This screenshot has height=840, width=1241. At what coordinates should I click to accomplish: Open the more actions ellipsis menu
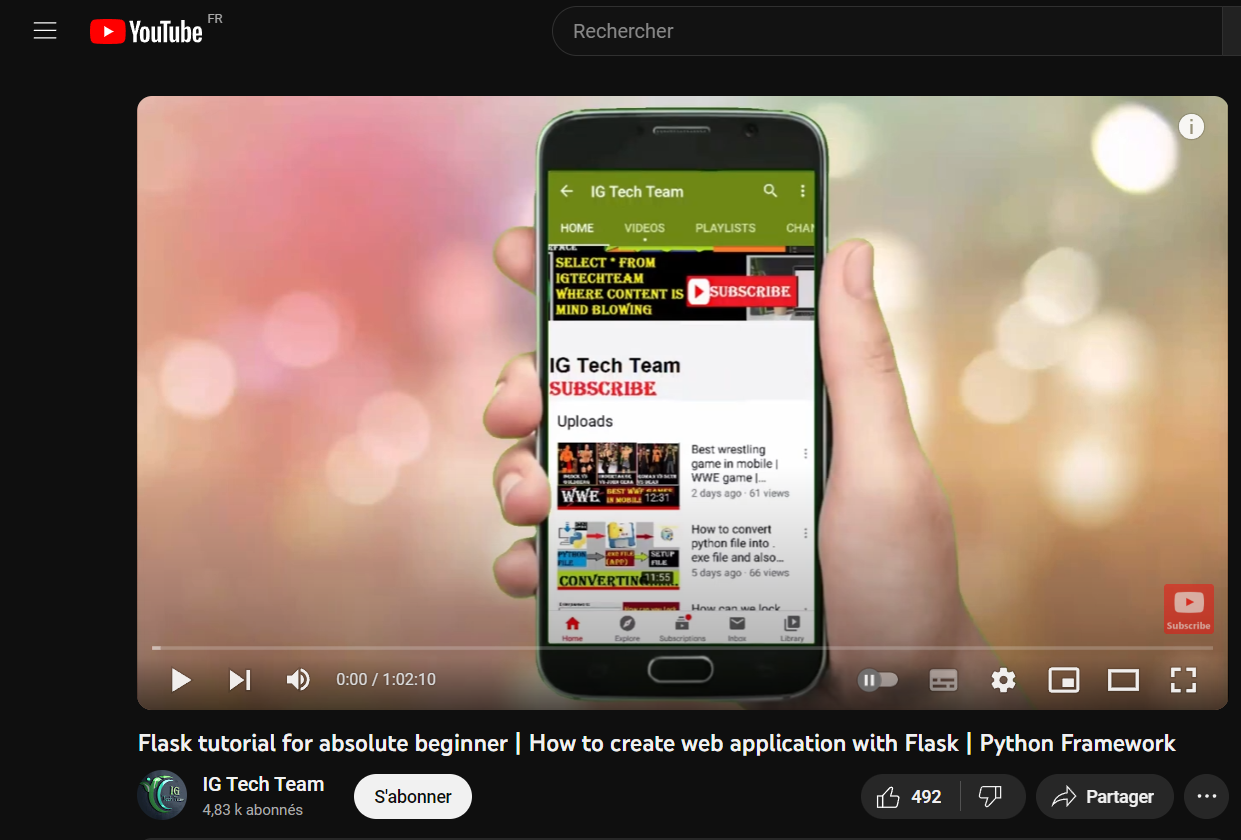click(1207, 797)
